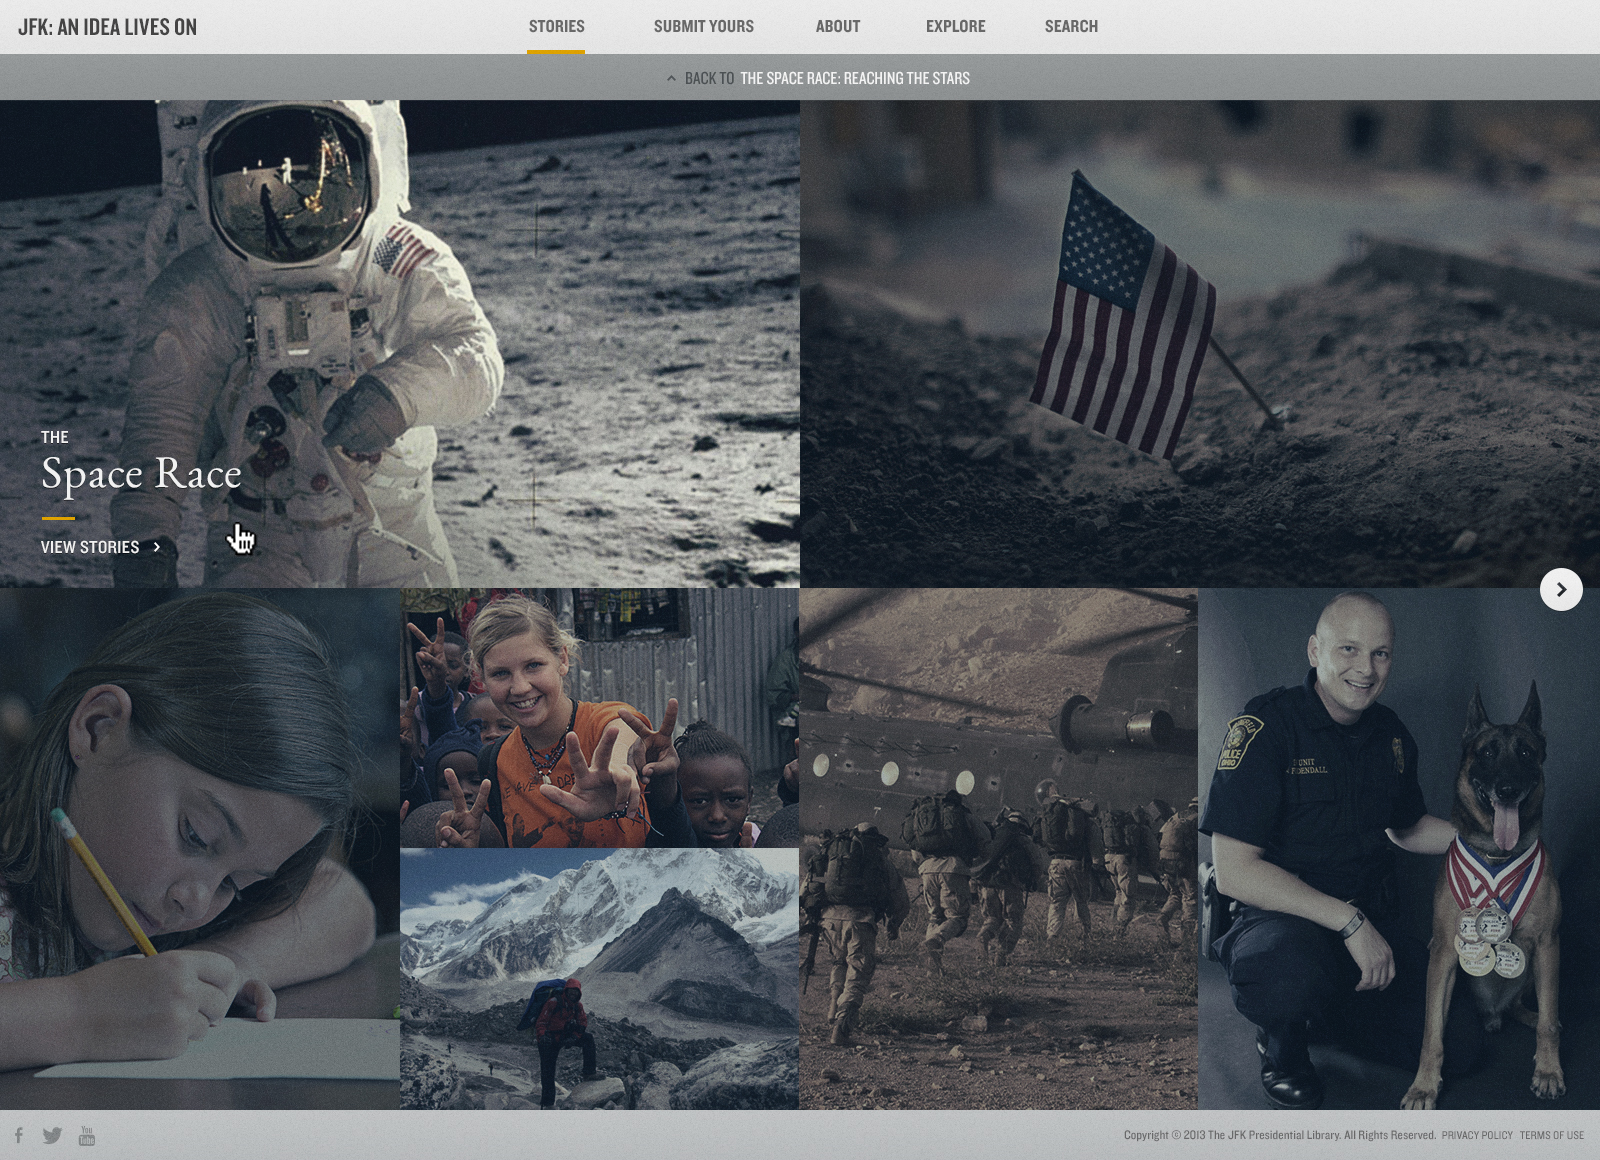This screenshot has width=1600, height=1160.
Task: Go to the About page
Action: (837, 27)
